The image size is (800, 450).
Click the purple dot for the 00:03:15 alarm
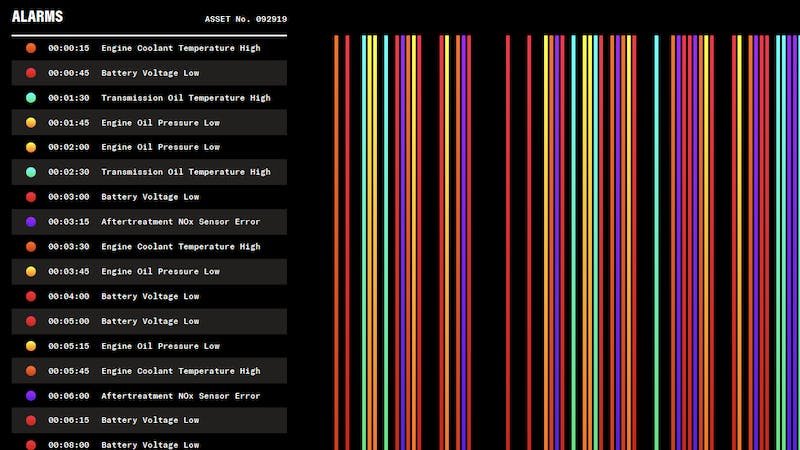pyautogui.click(x=31, y=222)
